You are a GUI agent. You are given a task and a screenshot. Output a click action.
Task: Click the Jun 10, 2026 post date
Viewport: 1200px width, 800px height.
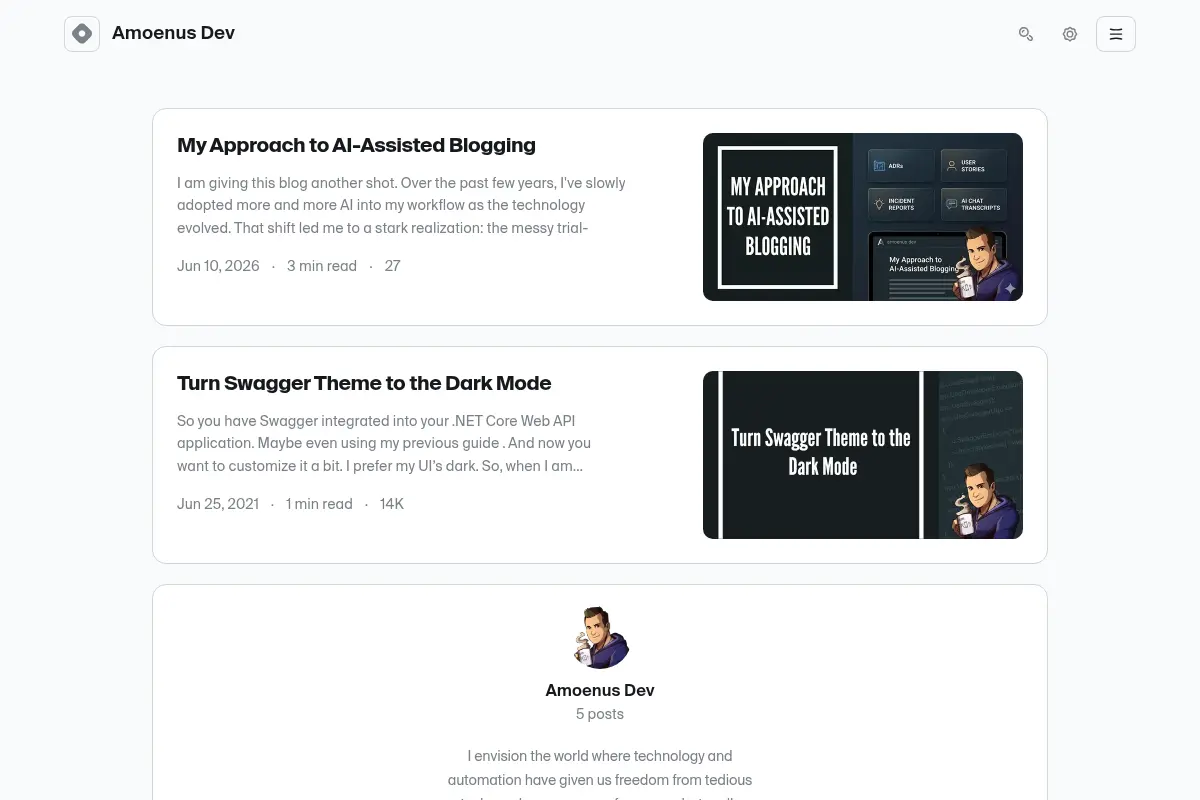click(x=218, y=266)
